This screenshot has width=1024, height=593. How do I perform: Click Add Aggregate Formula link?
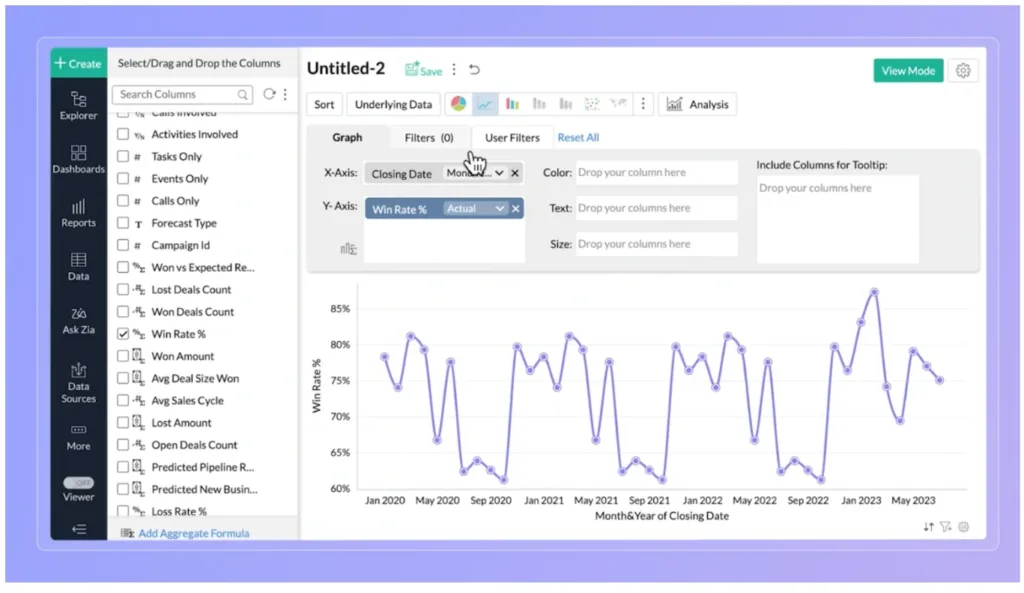192,533
